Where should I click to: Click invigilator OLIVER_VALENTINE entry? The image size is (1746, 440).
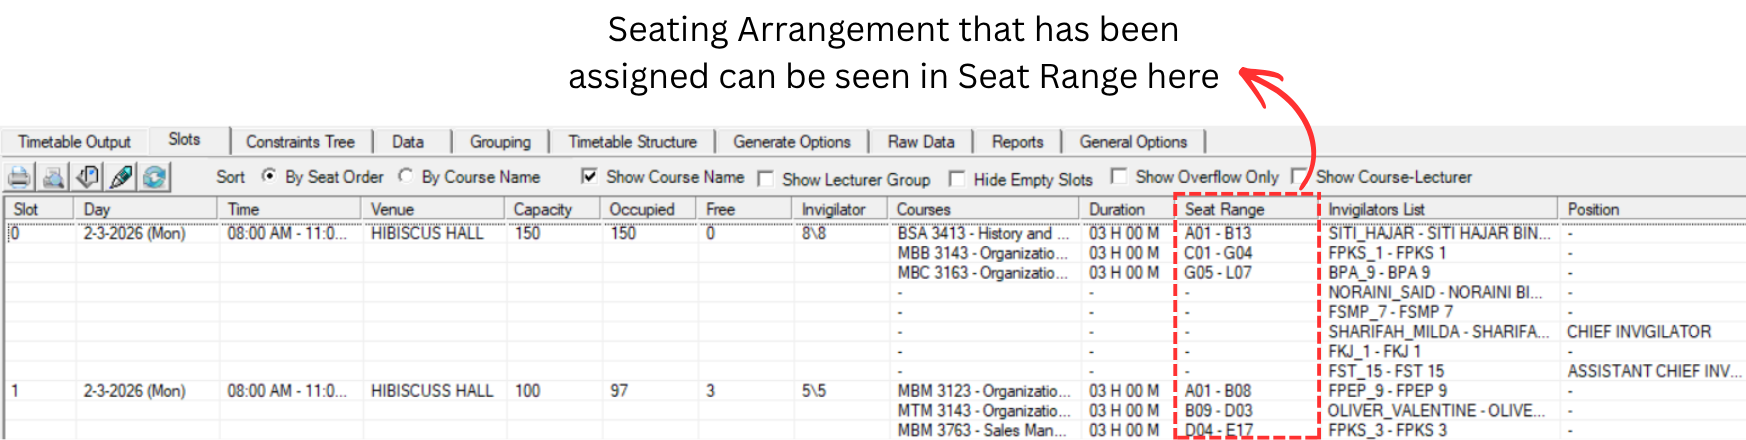click(1436, 411)
